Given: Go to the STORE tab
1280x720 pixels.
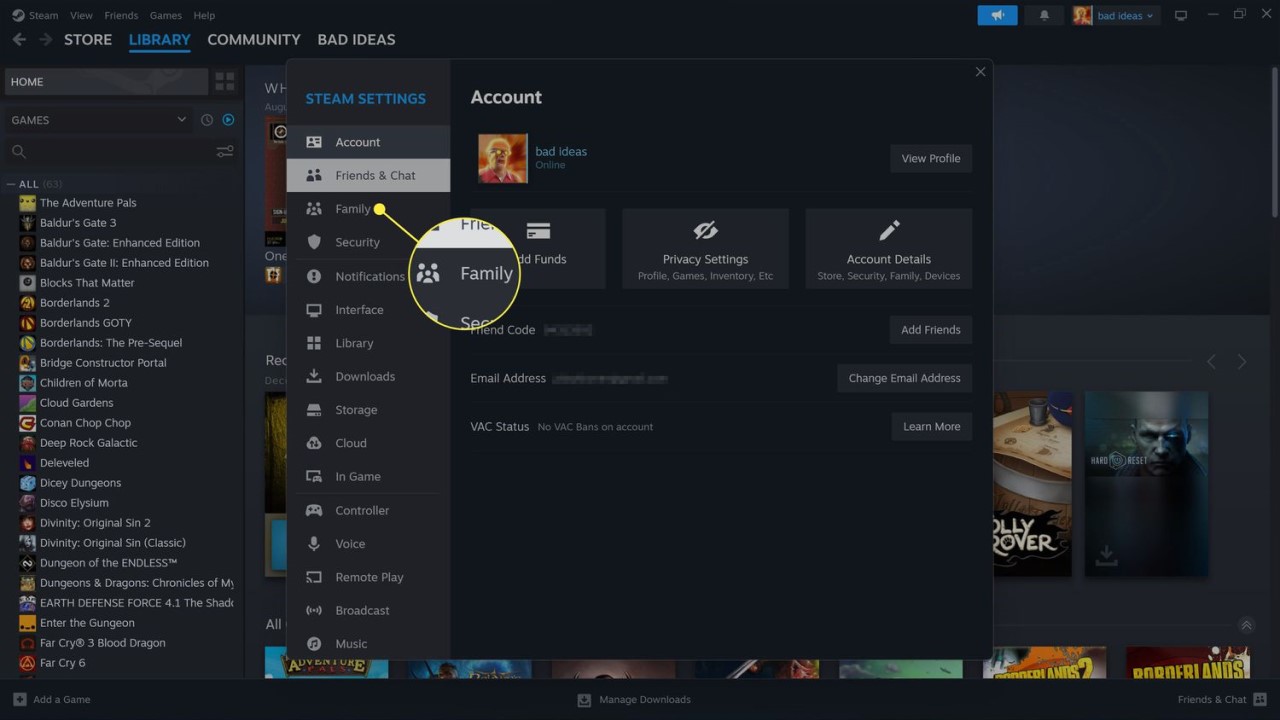Looking at the screenshot, I should point(88,40).
